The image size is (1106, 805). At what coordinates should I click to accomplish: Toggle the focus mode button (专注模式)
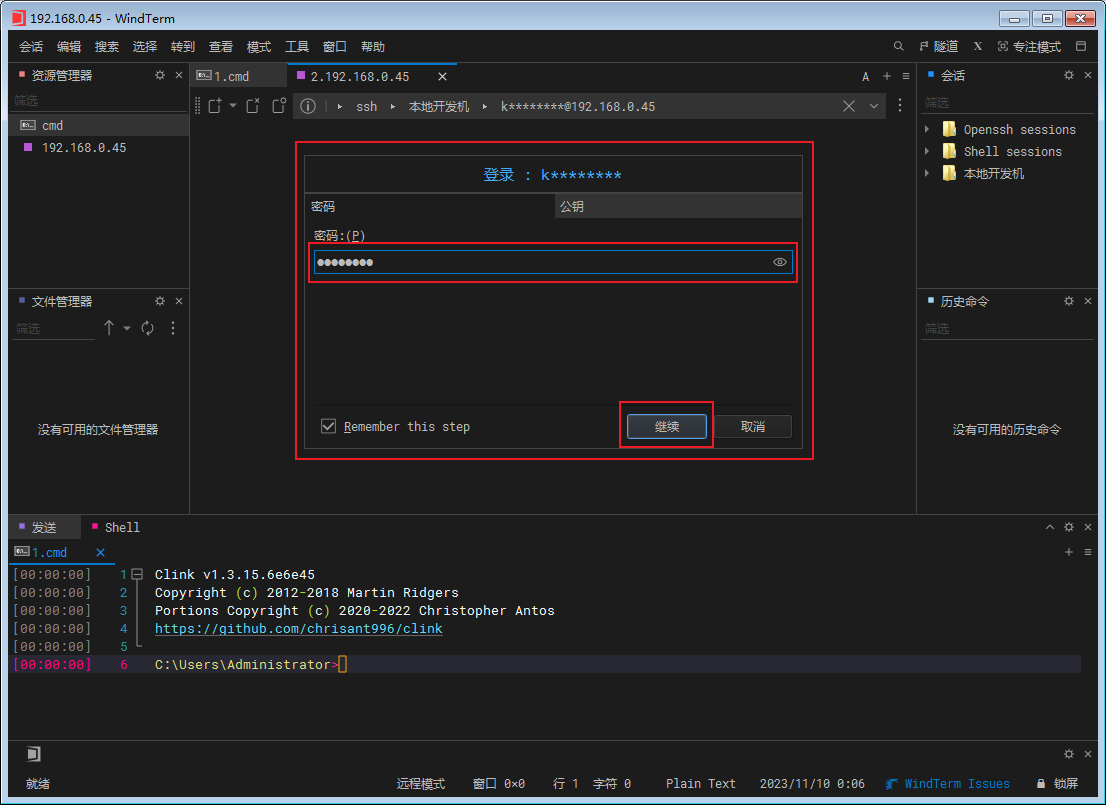1029,47
